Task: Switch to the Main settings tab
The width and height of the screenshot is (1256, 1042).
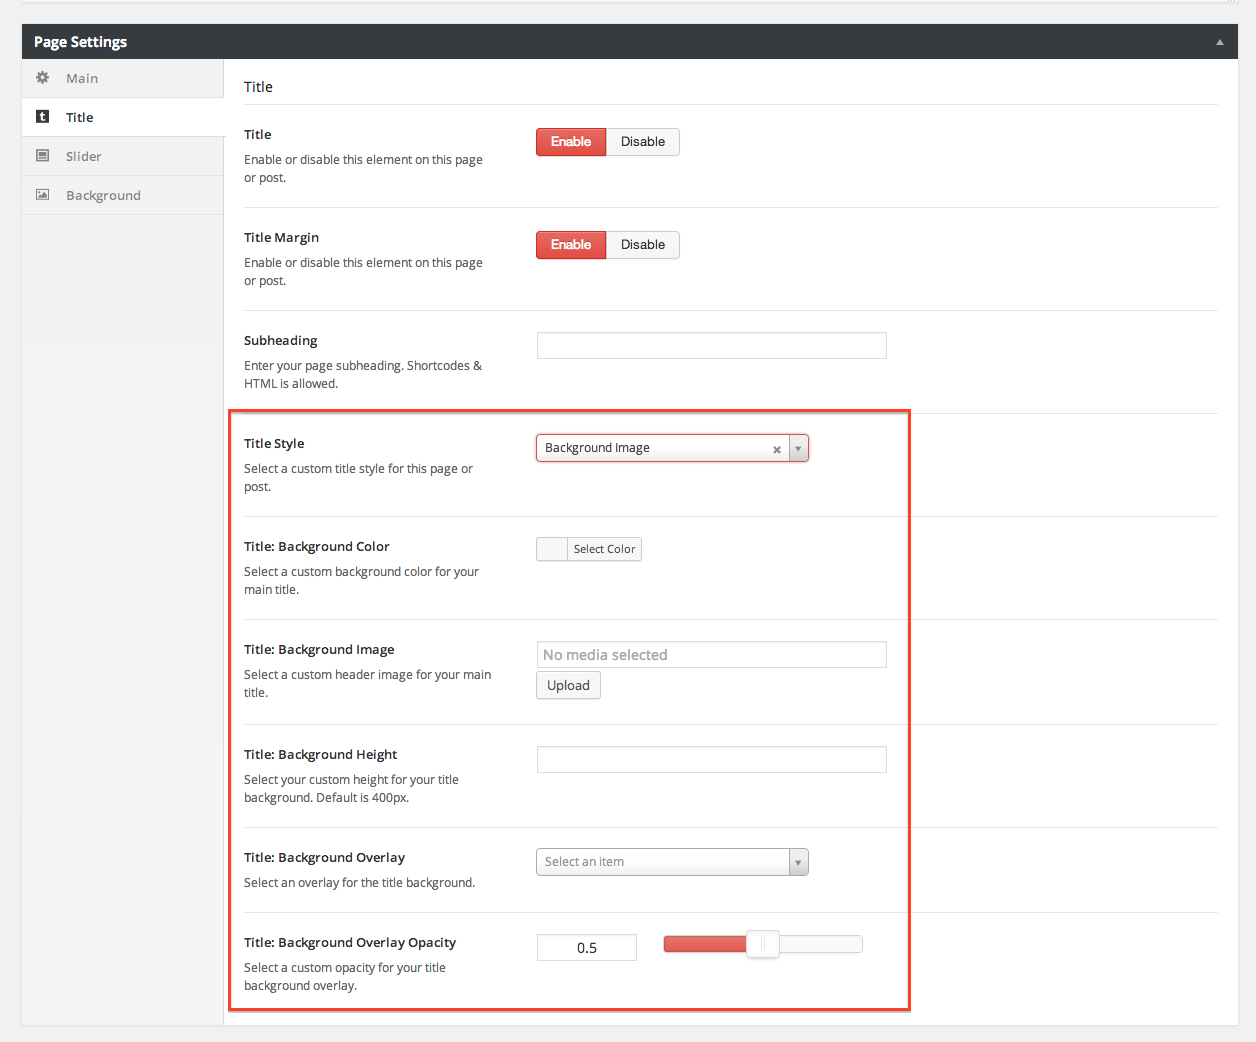Action: click(82, 78)
